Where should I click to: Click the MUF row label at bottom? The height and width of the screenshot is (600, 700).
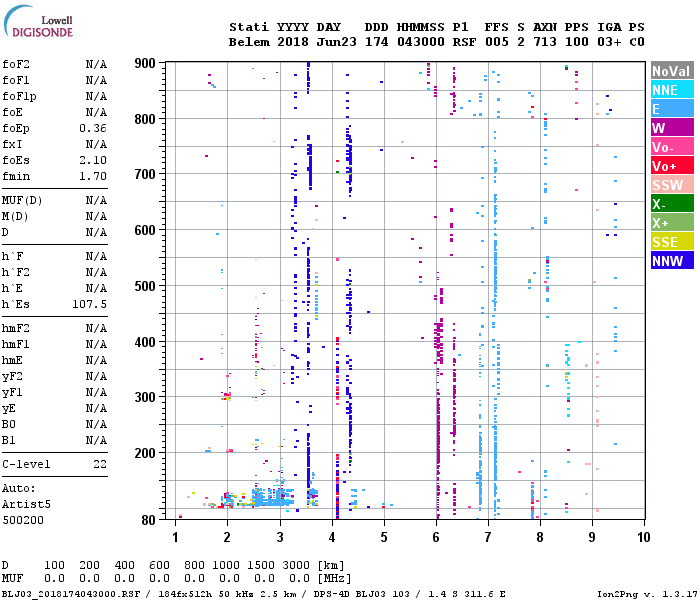click(x=12, y=579)
